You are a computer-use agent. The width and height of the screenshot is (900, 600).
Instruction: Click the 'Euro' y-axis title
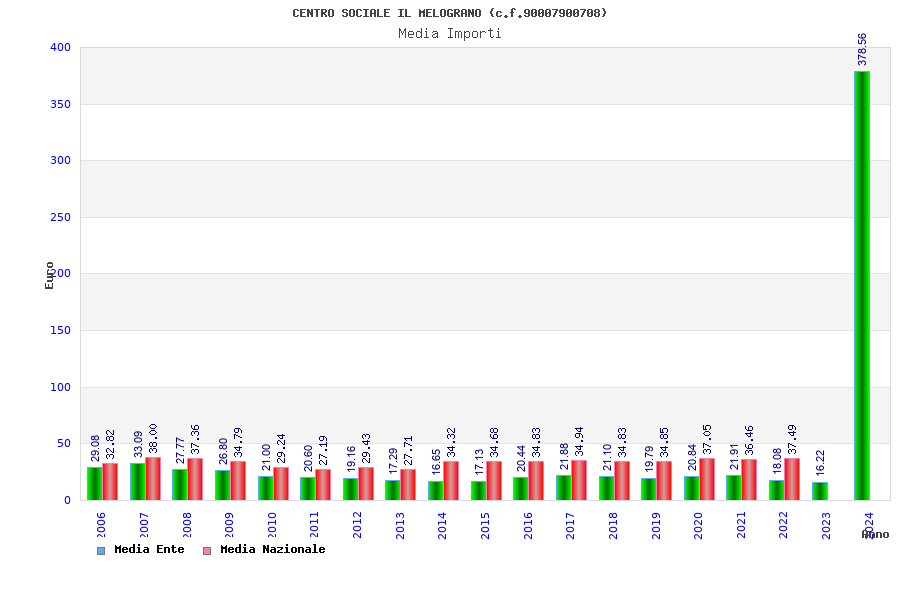49,276
